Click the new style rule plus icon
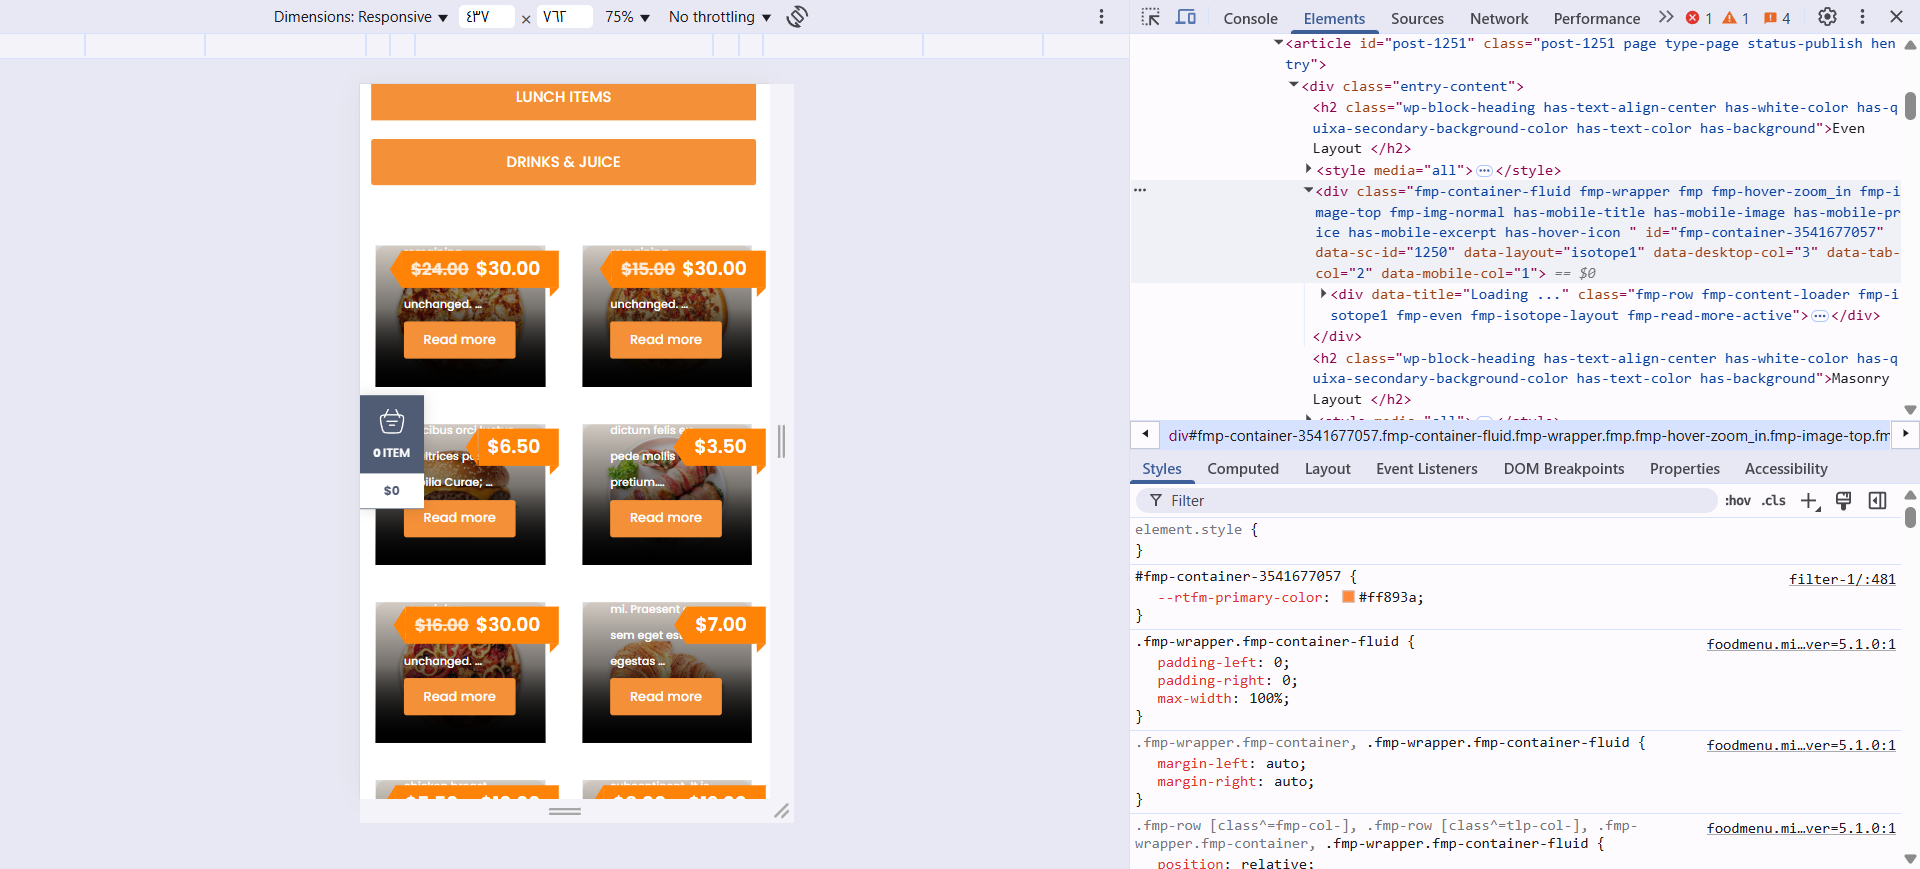 pyautogui.click(x=1809, y=501)
